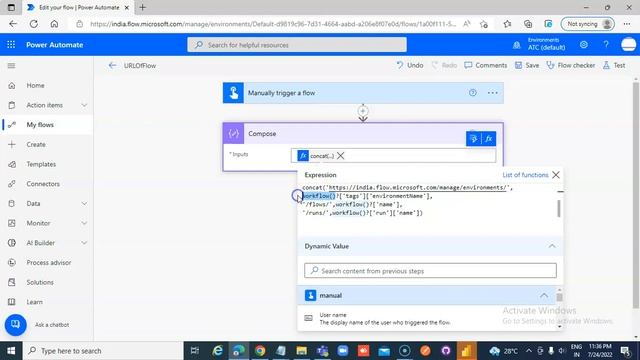Open the trigger card ellipsis menu
The width and height of the screenshot is (640, 360).
[493, 93]
